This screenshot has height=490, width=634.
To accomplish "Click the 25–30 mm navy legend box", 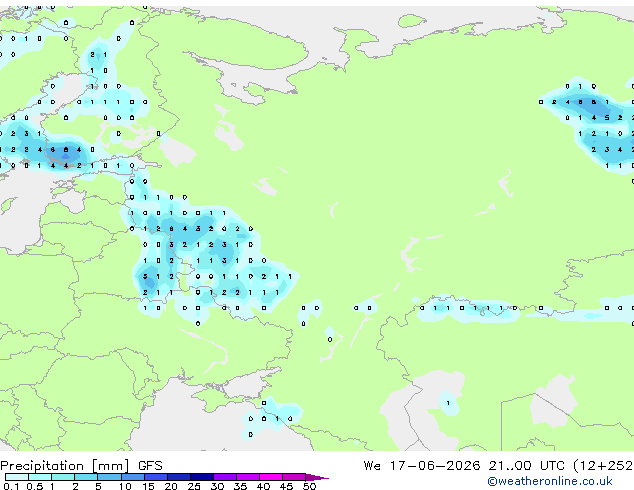I will click(202, 477).
